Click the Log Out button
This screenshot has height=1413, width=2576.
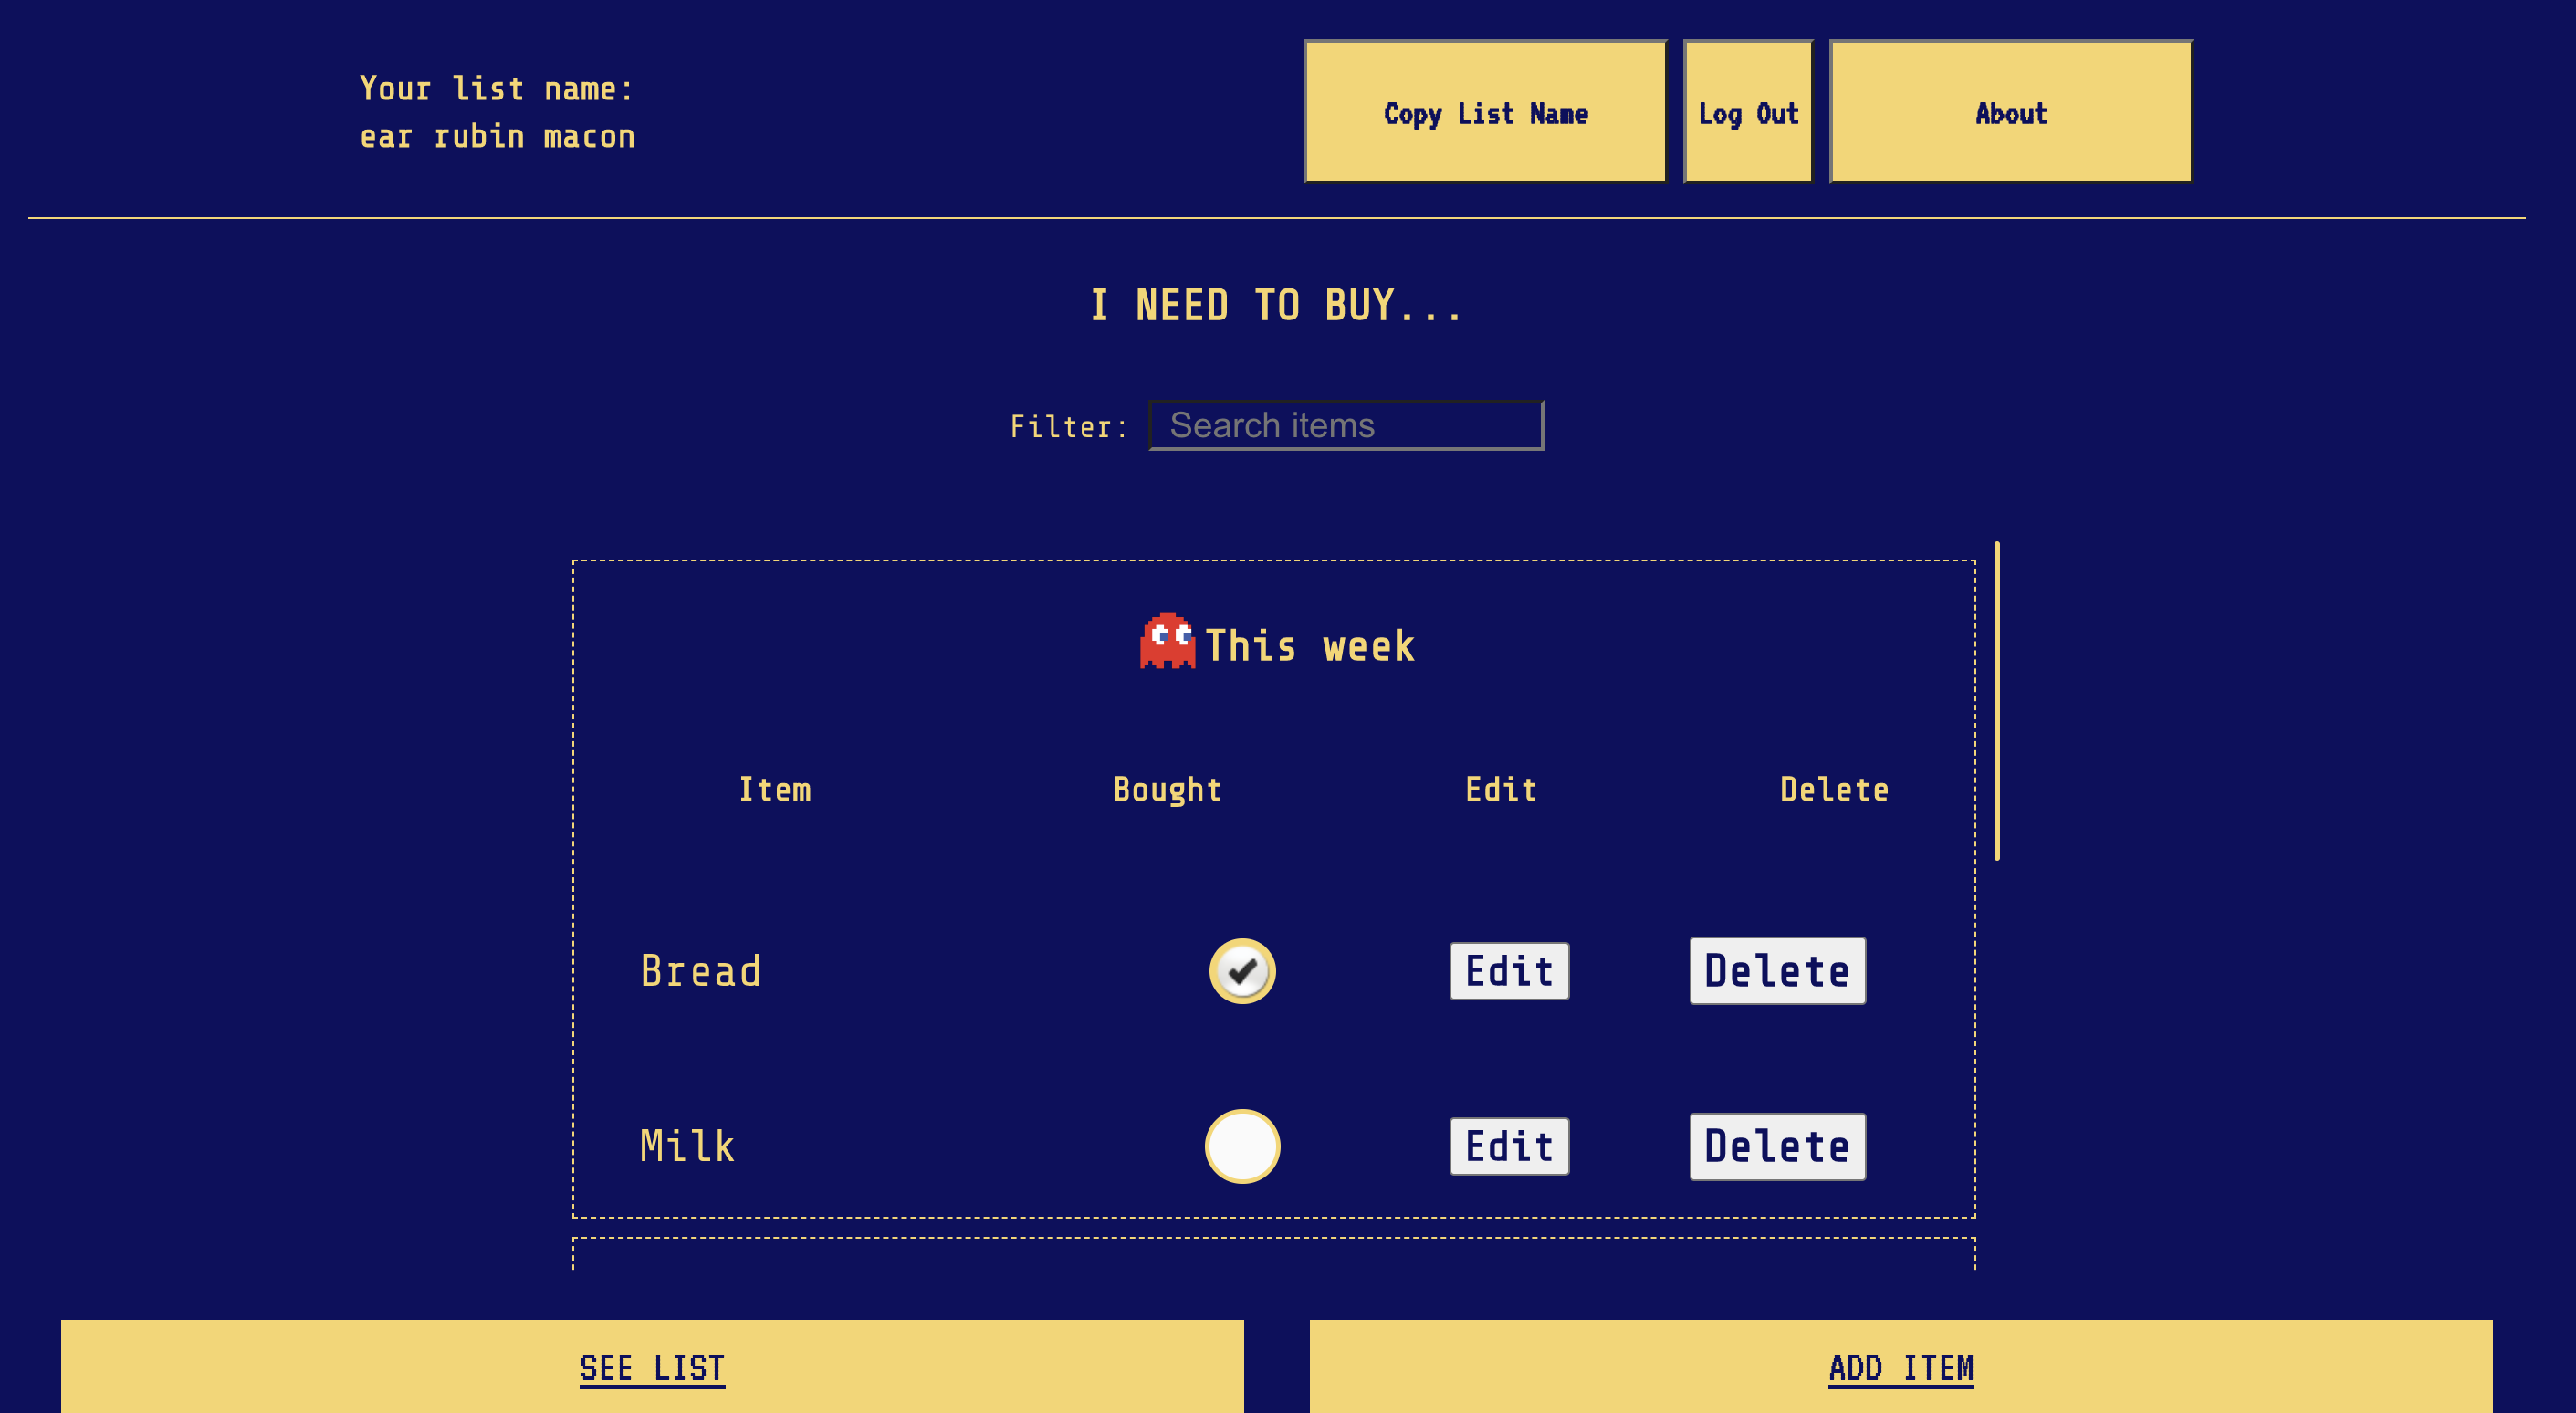click(x=1746, y=111)
